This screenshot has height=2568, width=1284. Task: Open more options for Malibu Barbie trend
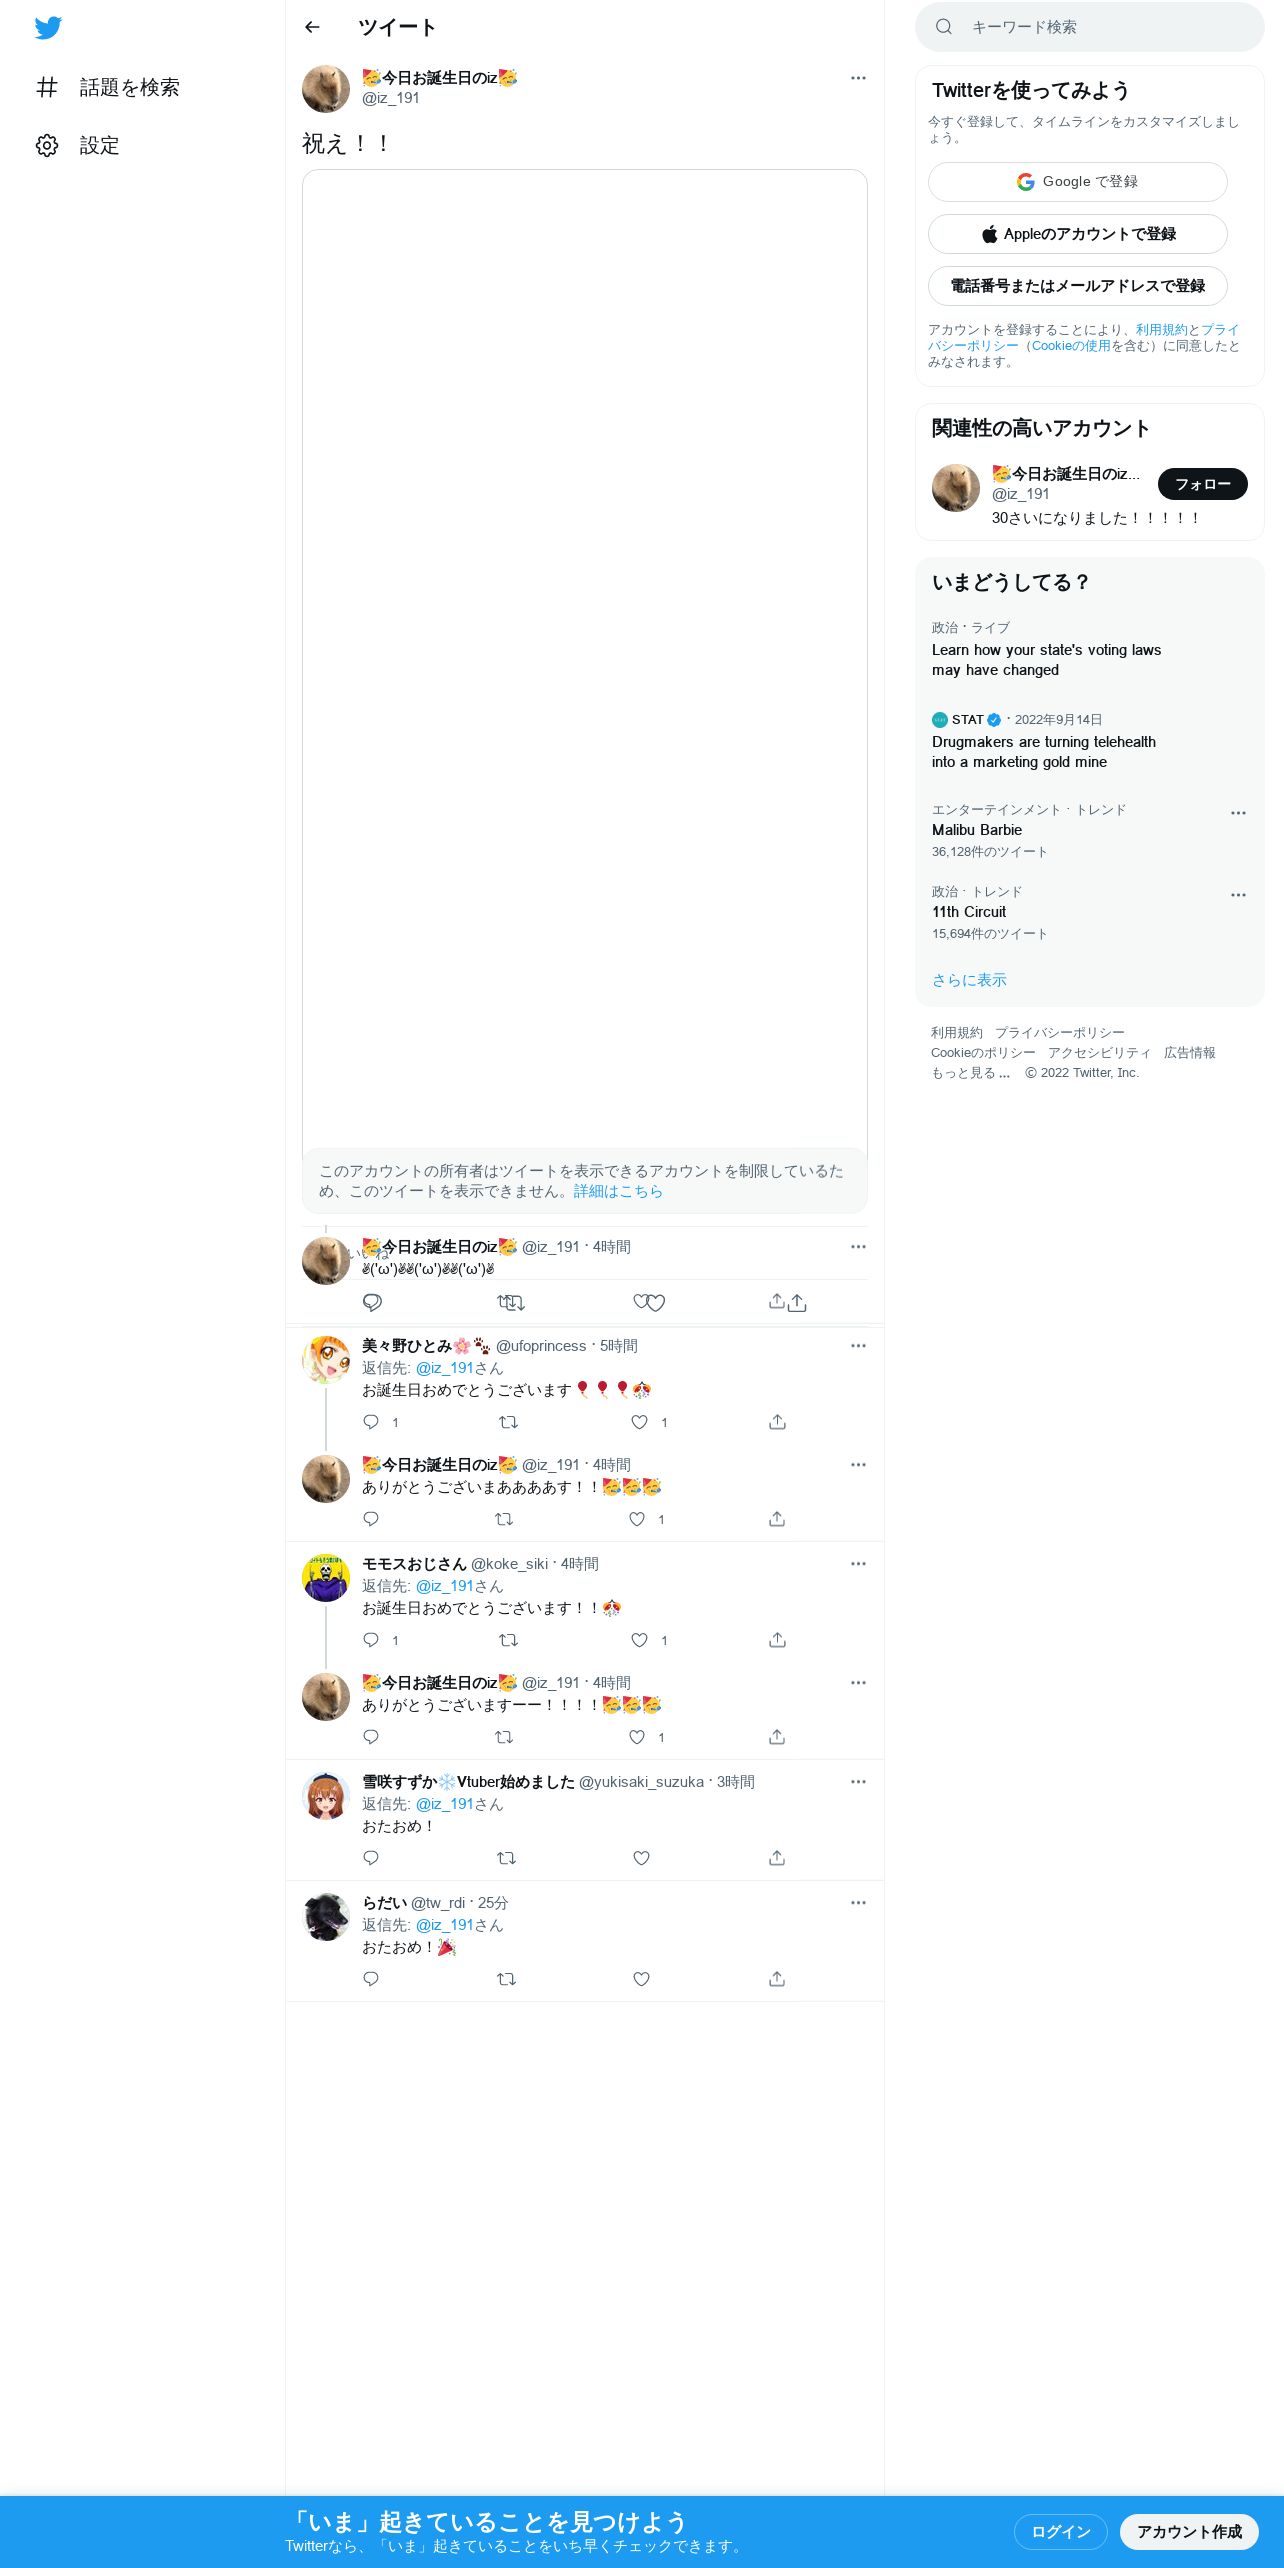tap(1238, 813)
